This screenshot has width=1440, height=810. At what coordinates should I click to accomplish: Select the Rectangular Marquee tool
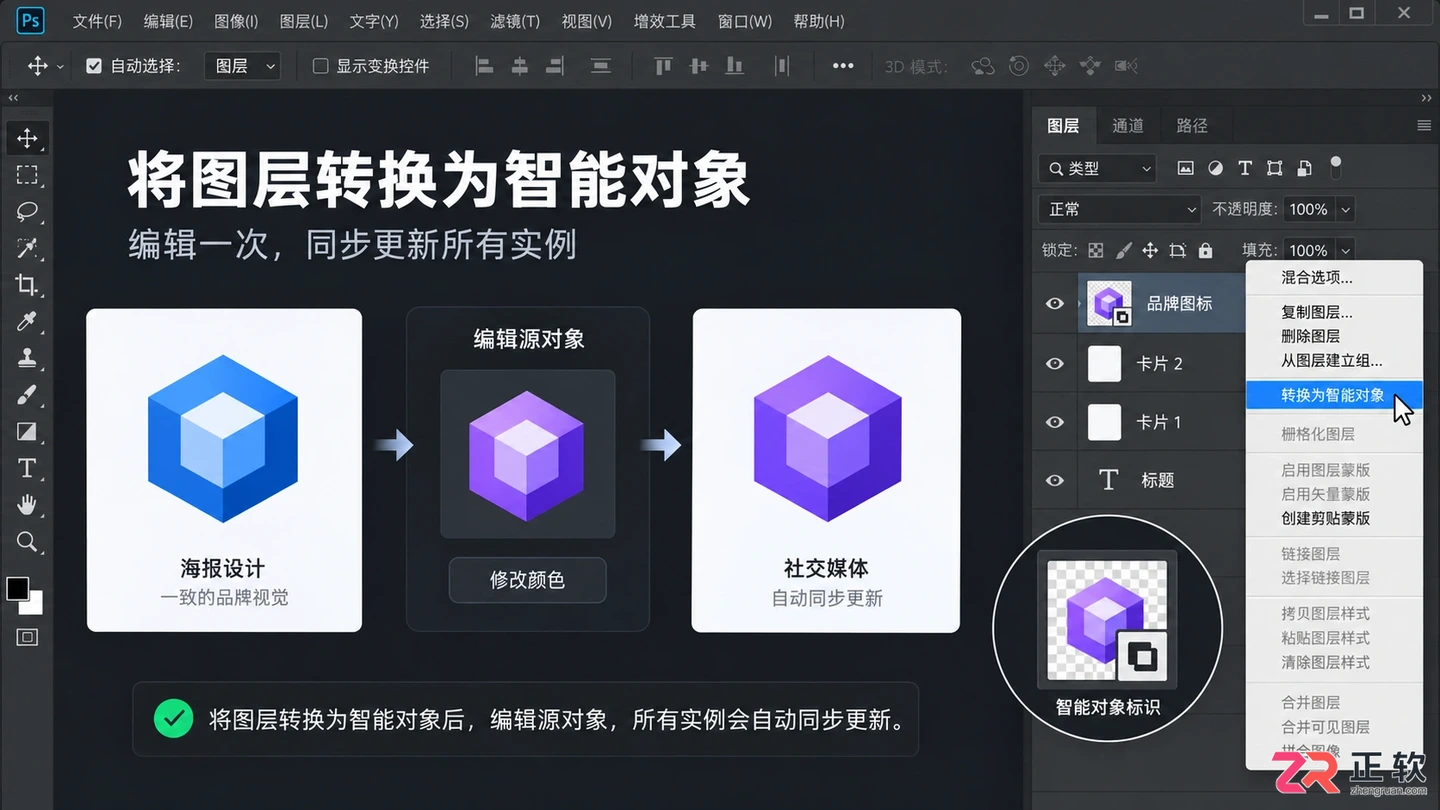pyautogui.click(x=27, y=175)
